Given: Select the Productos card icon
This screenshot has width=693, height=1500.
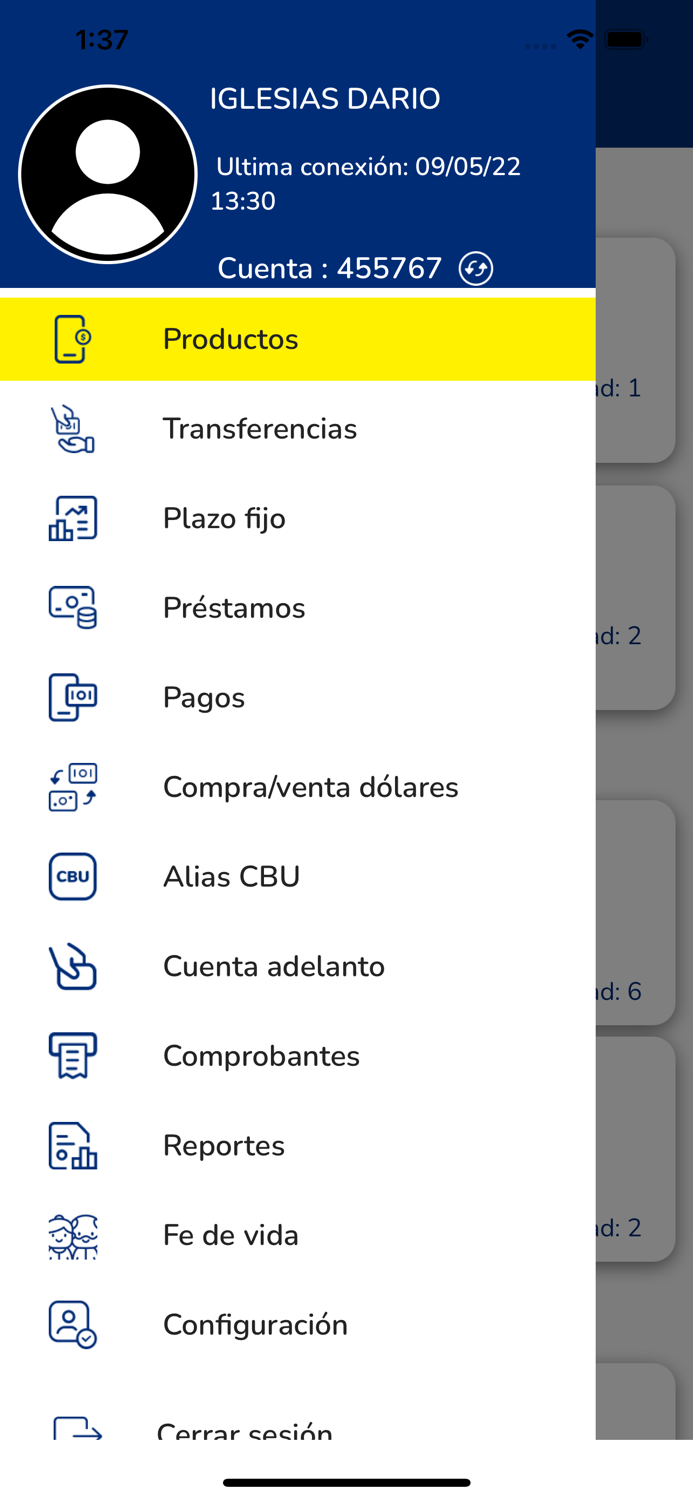Looking at the screenshot, I should [x=72, y=339].
